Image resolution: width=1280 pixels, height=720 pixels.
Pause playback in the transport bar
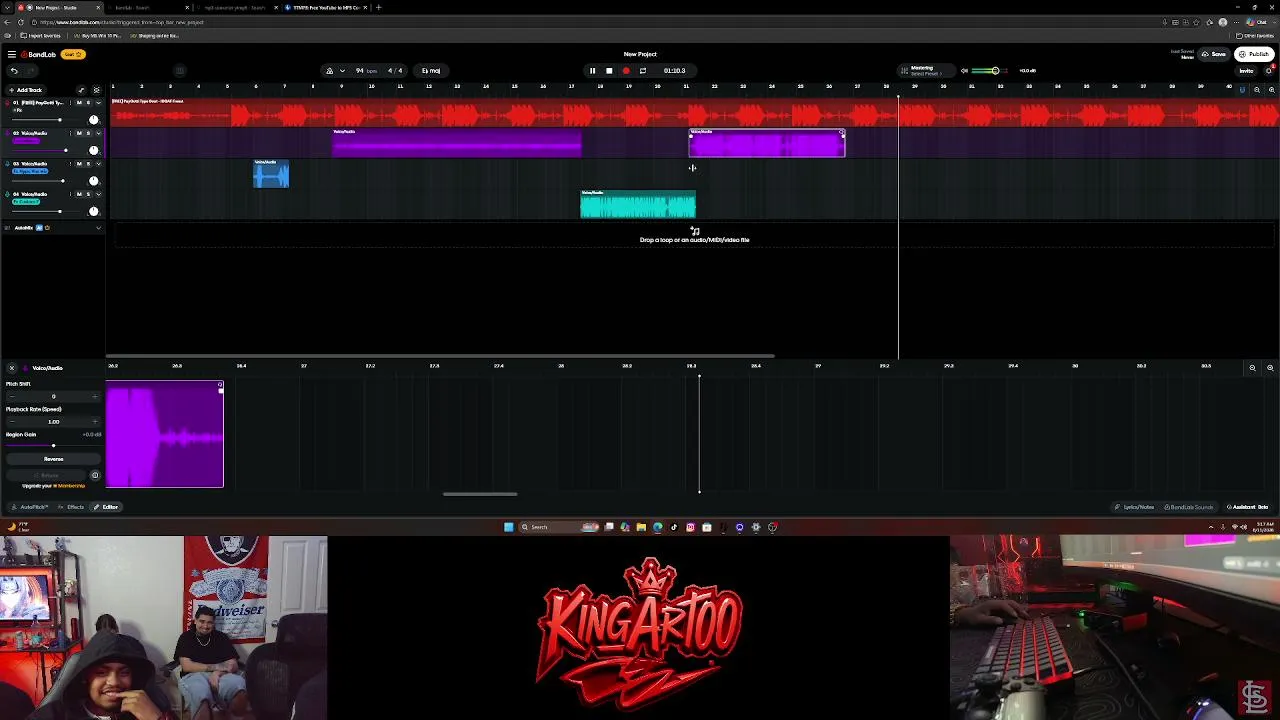[592, 71]
